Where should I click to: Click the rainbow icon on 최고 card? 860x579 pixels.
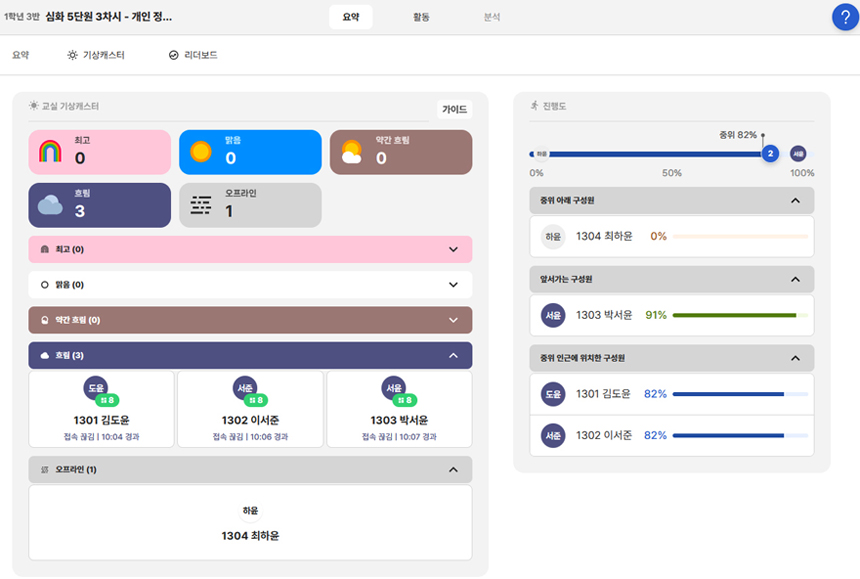[x=50, y=152]
